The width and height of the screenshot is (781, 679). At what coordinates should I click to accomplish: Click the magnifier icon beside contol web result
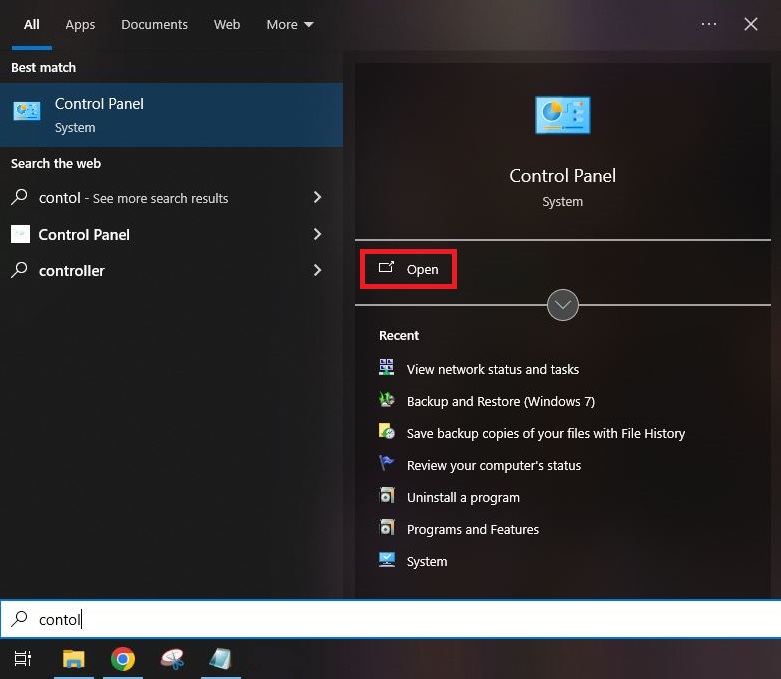click(19, 197)
